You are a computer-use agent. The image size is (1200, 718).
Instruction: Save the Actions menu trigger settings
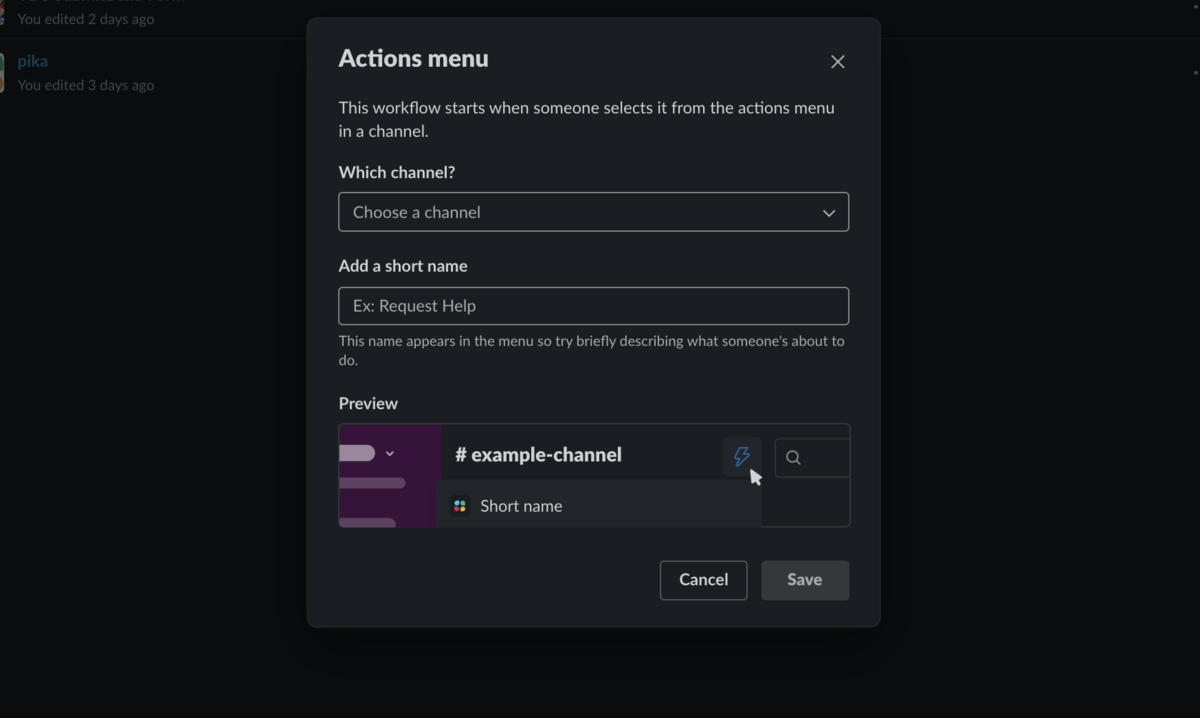[805, 580]
